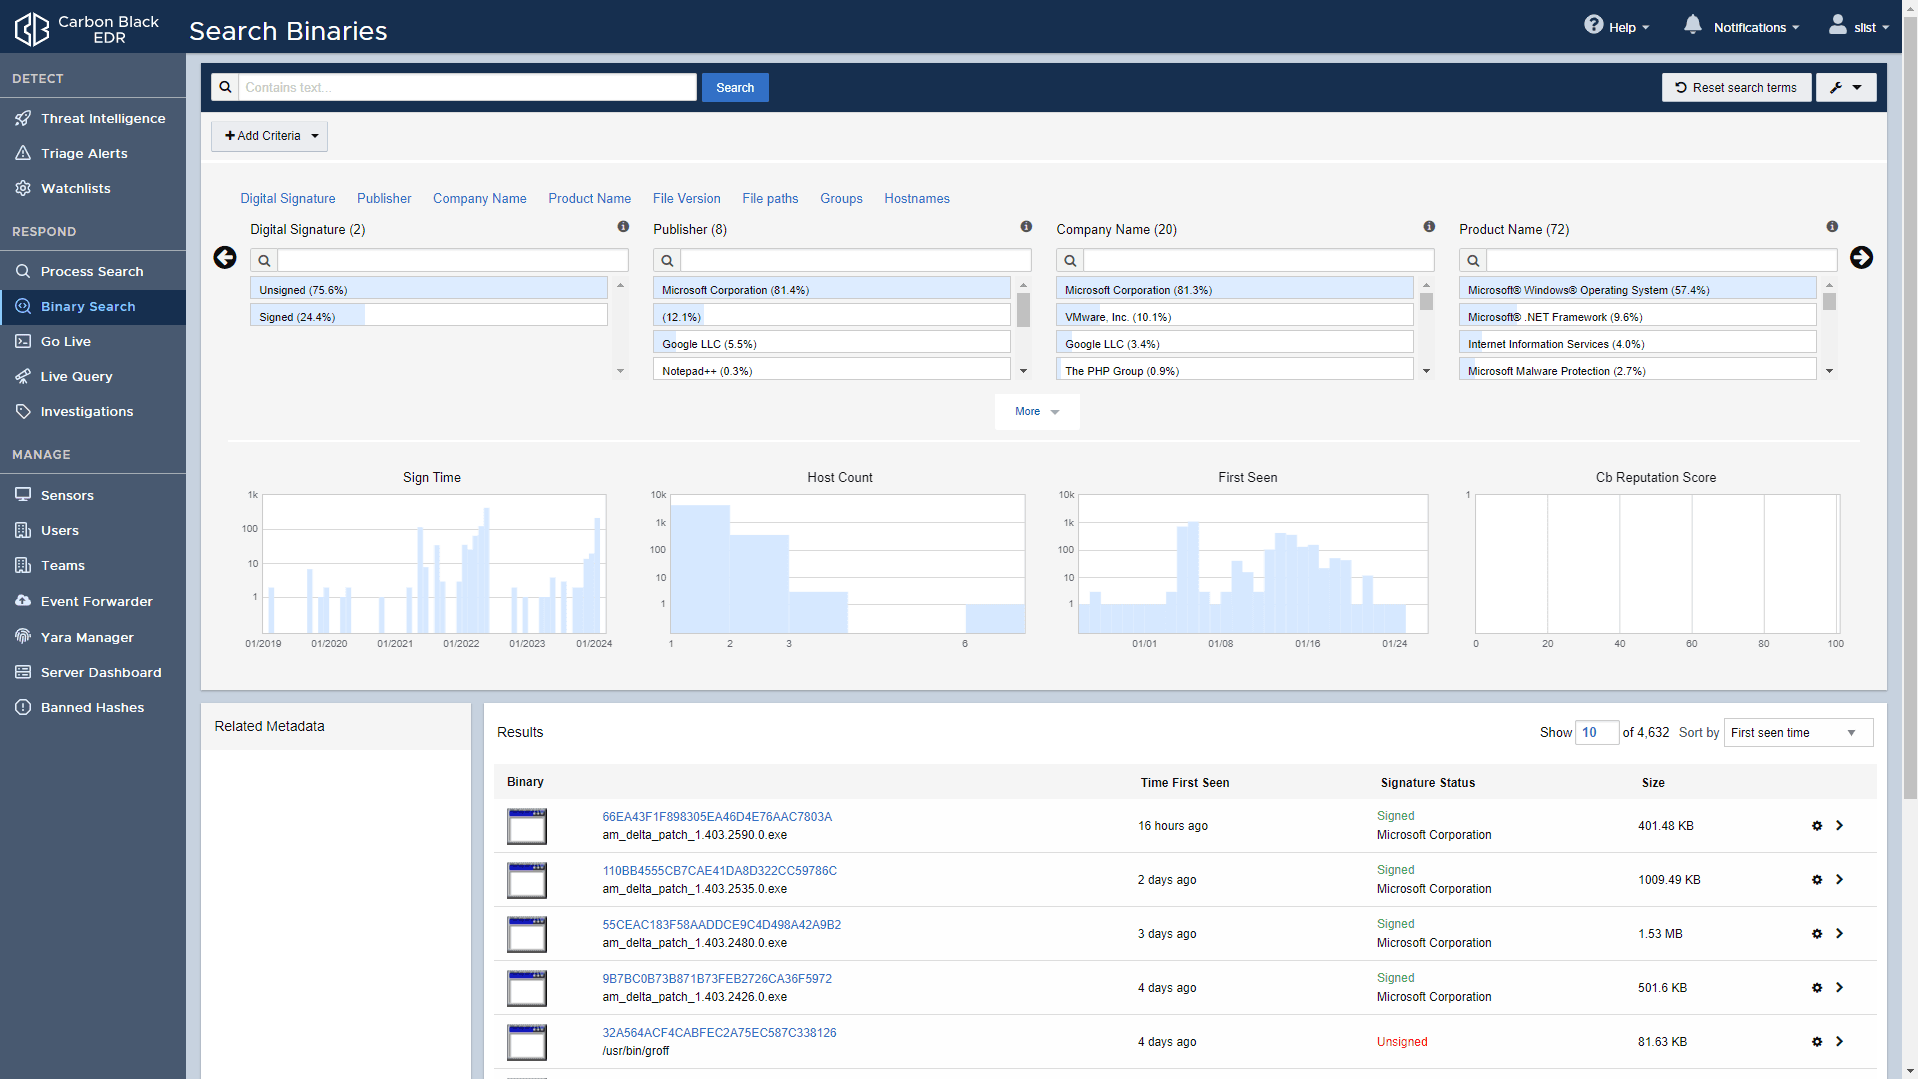Open binary hash 32A564ACF4CABFEC2A75EC587C338126
Image resolution: width=1918 pixels, height=1079 pixels.
click(x=718, y=1033)
